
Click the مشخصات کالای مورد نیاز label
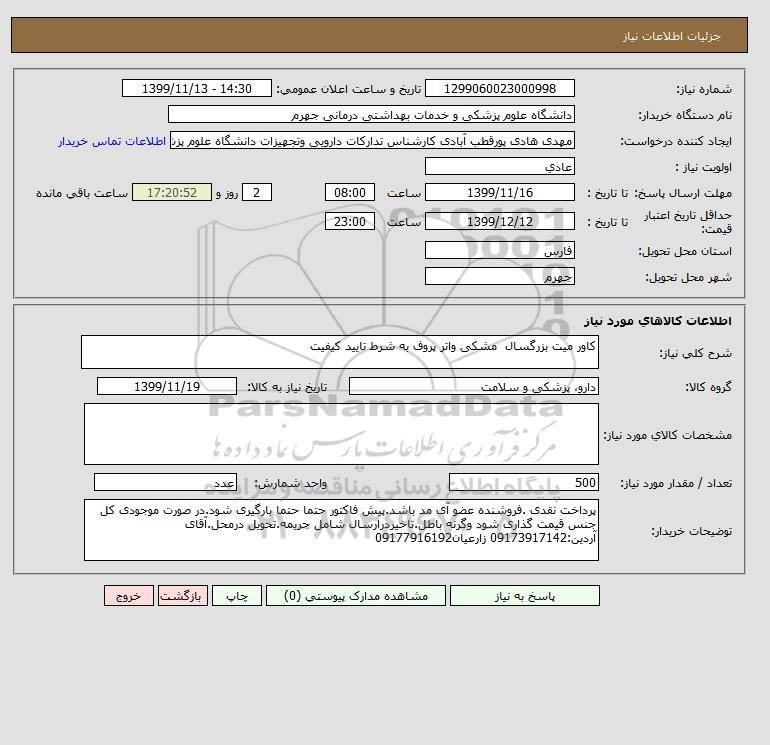tap(667, 435)
